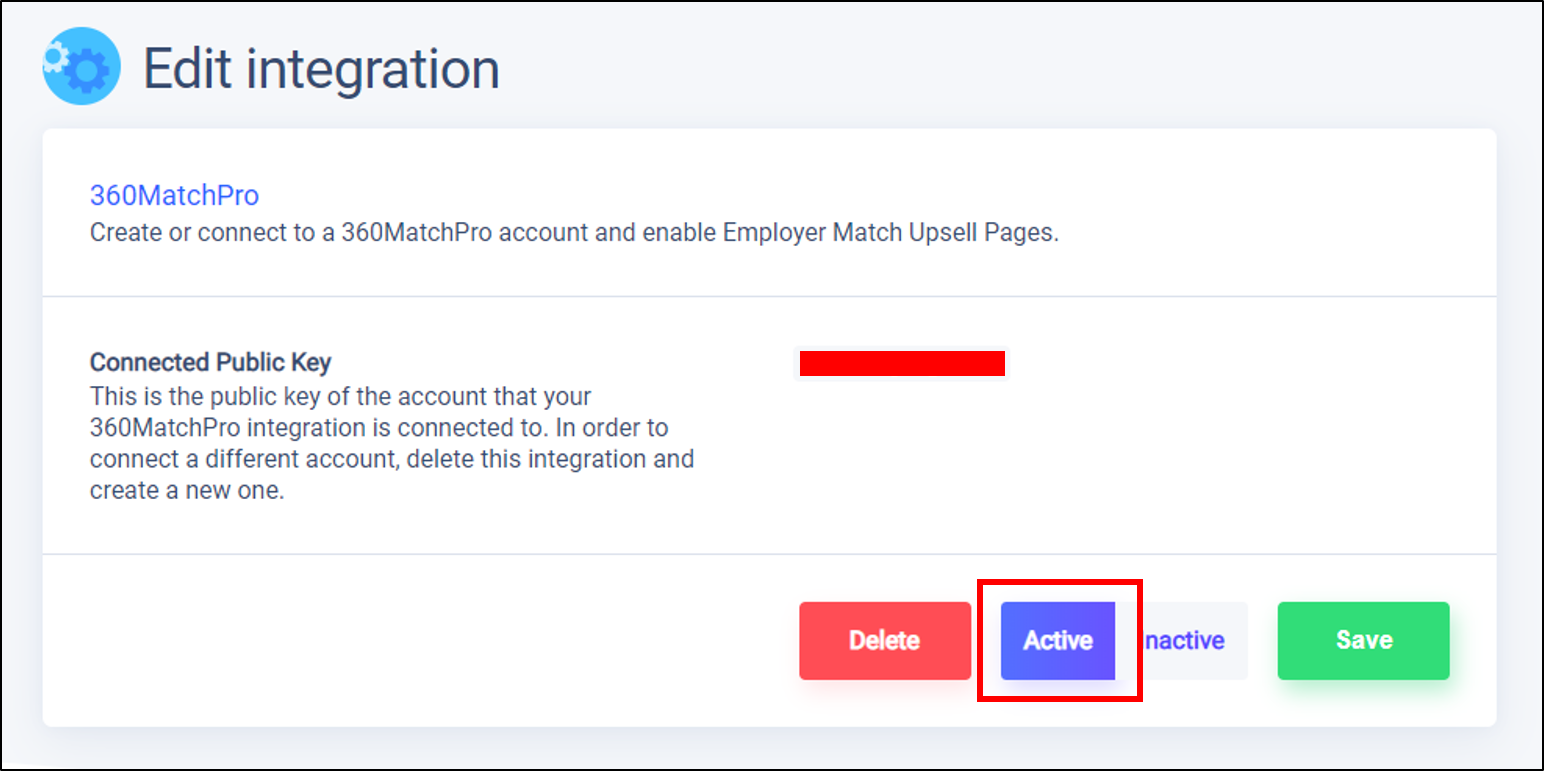
Task: Click the 'delete this integration and create a new one' sentence
Action: (x=392, y=475)
